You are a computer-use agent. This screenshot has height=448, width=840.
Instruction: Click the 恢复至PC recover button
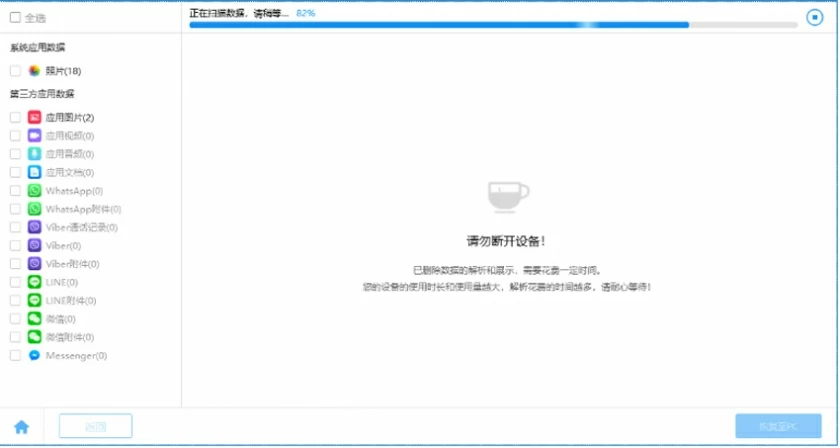[x=778, y=426]
